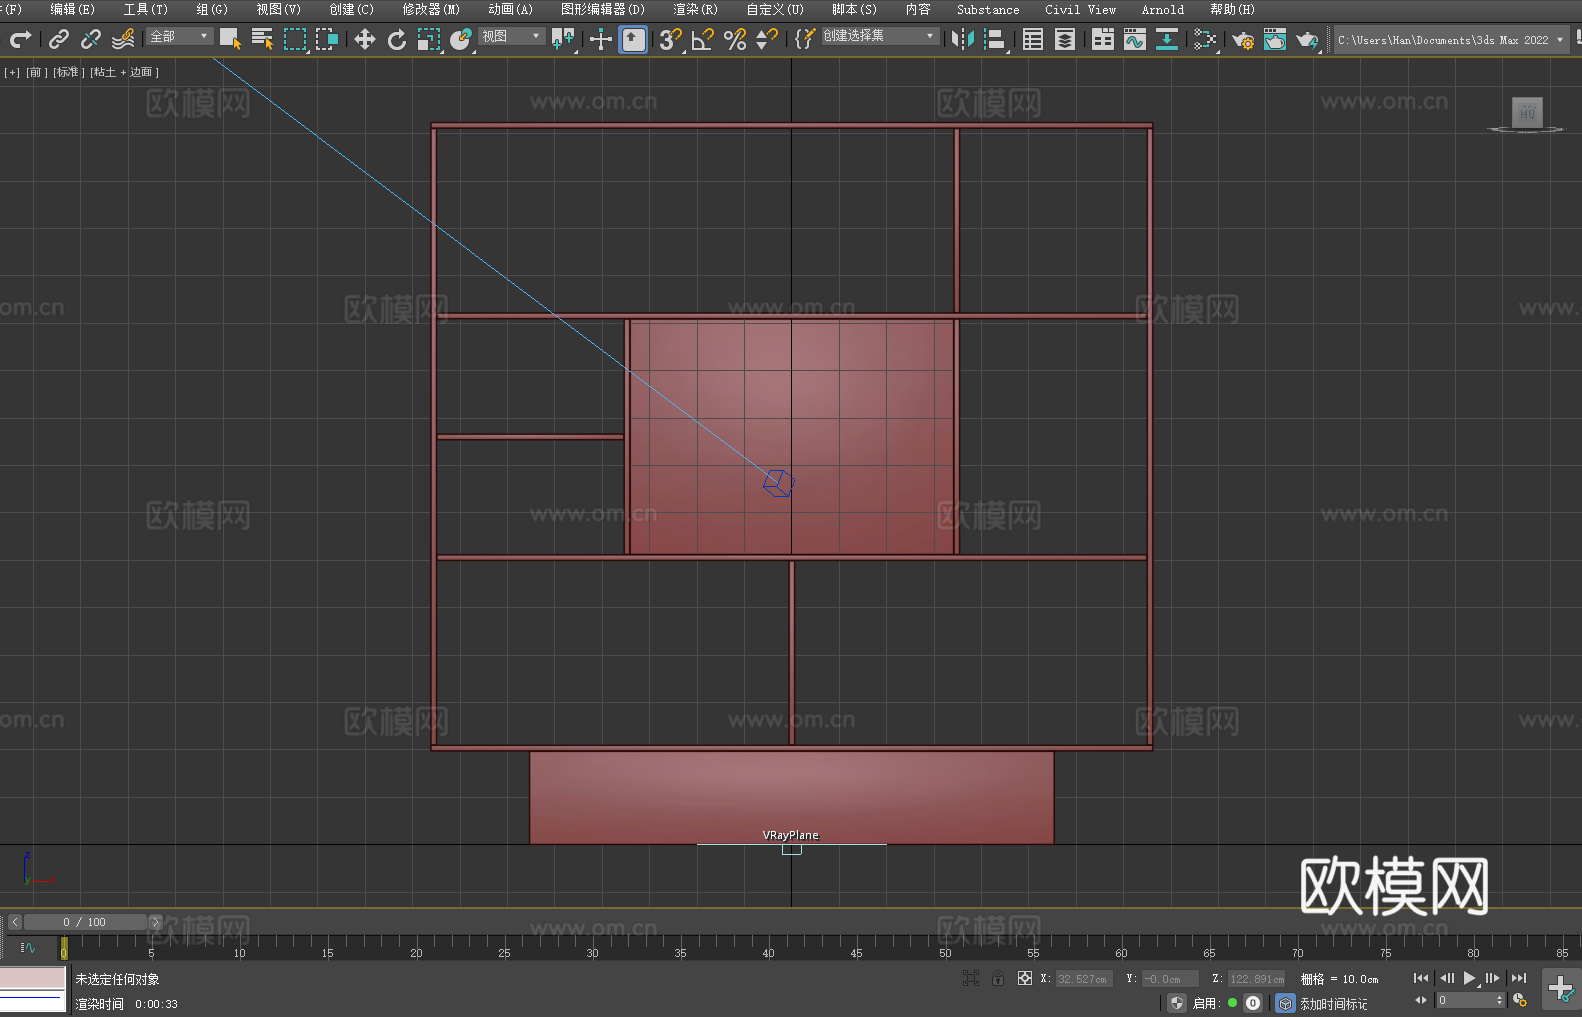Toggle 3D Snaps button

pos(671,39)
